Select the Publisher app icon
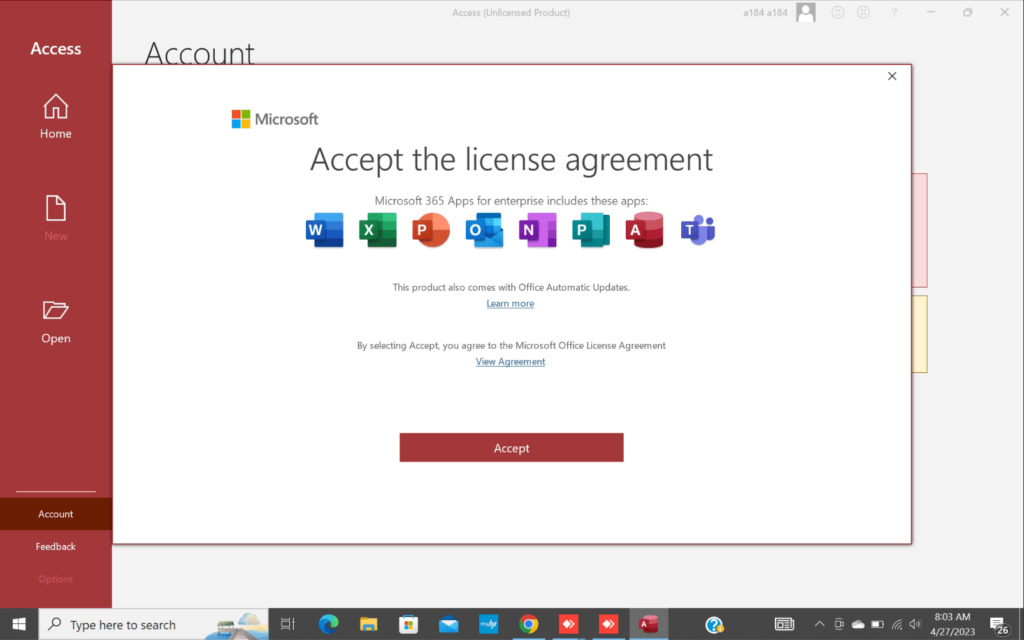 click(591, 230)
